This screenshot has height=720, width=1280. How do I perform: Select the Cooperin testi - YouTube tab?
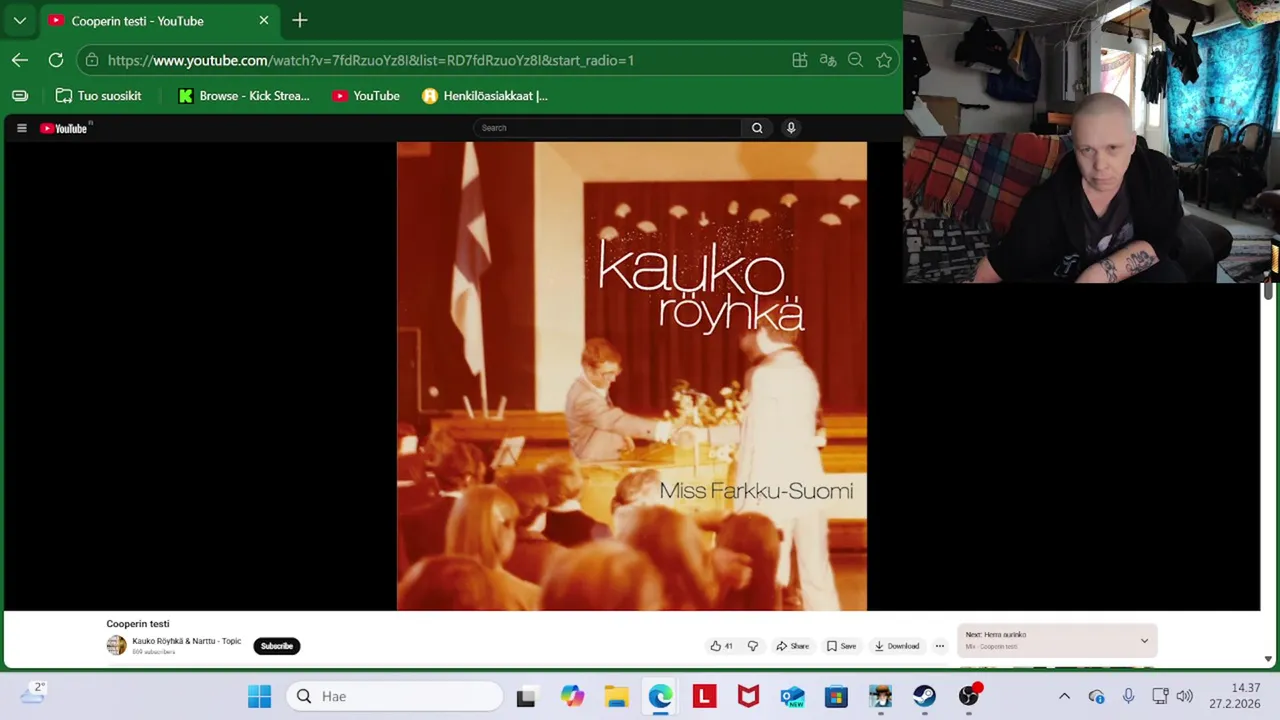(158, 20)
